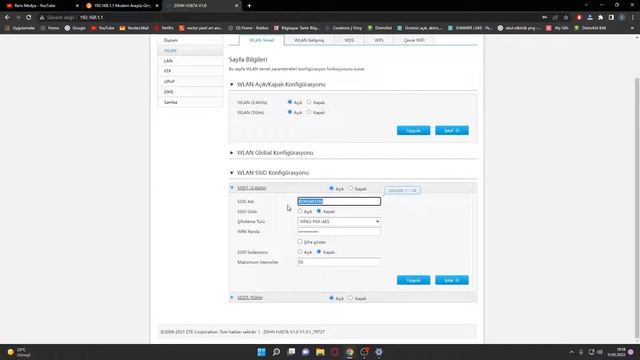The image size is (640, 360).
Task: Show hidden system tray icons
Action: tap(571, 352)
